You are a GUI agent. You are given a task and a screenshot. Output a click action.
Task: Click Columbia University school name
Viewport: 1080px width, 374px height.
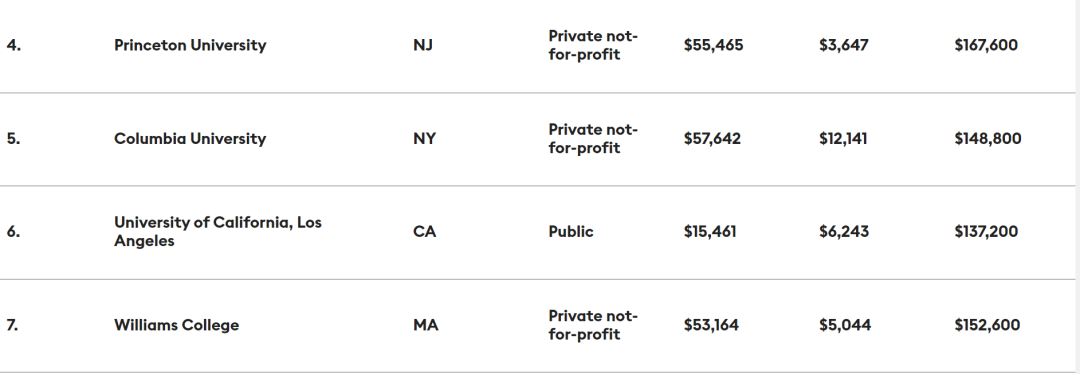190,138
